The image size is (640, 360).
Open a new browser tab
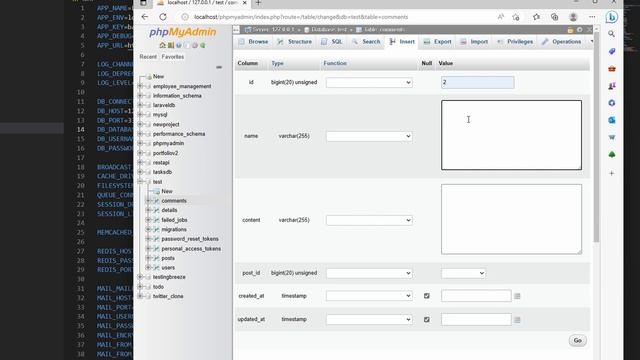pyautogui.click(x=258, y=3)
